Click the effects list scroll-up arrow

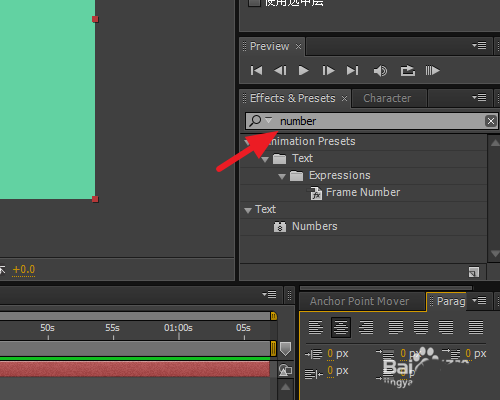495,143
